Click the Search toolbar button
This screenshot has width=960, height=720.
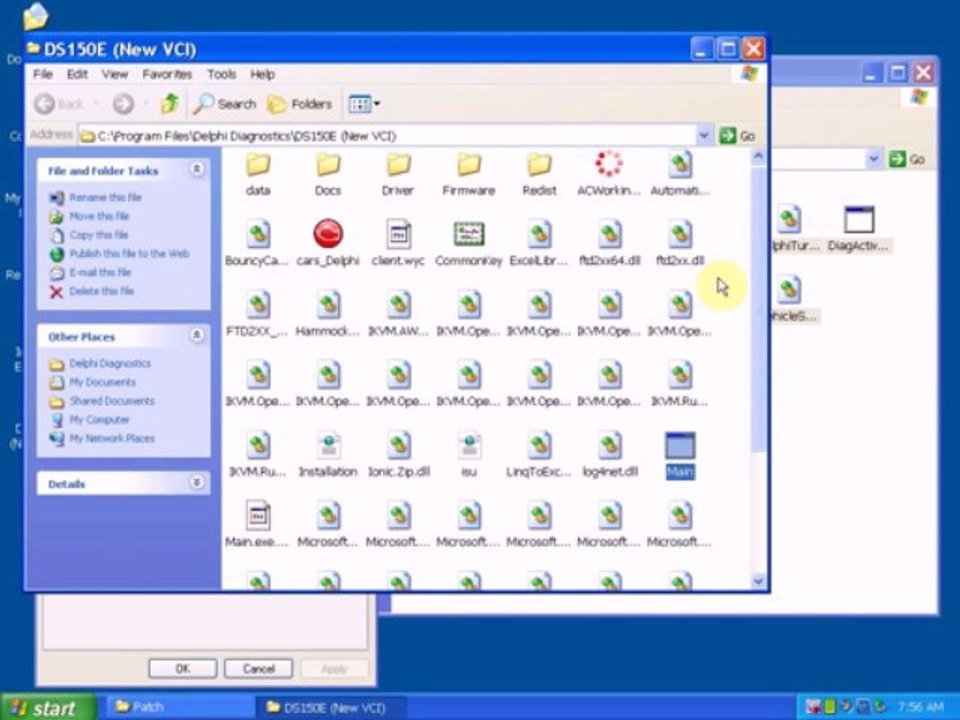[225, 104]
